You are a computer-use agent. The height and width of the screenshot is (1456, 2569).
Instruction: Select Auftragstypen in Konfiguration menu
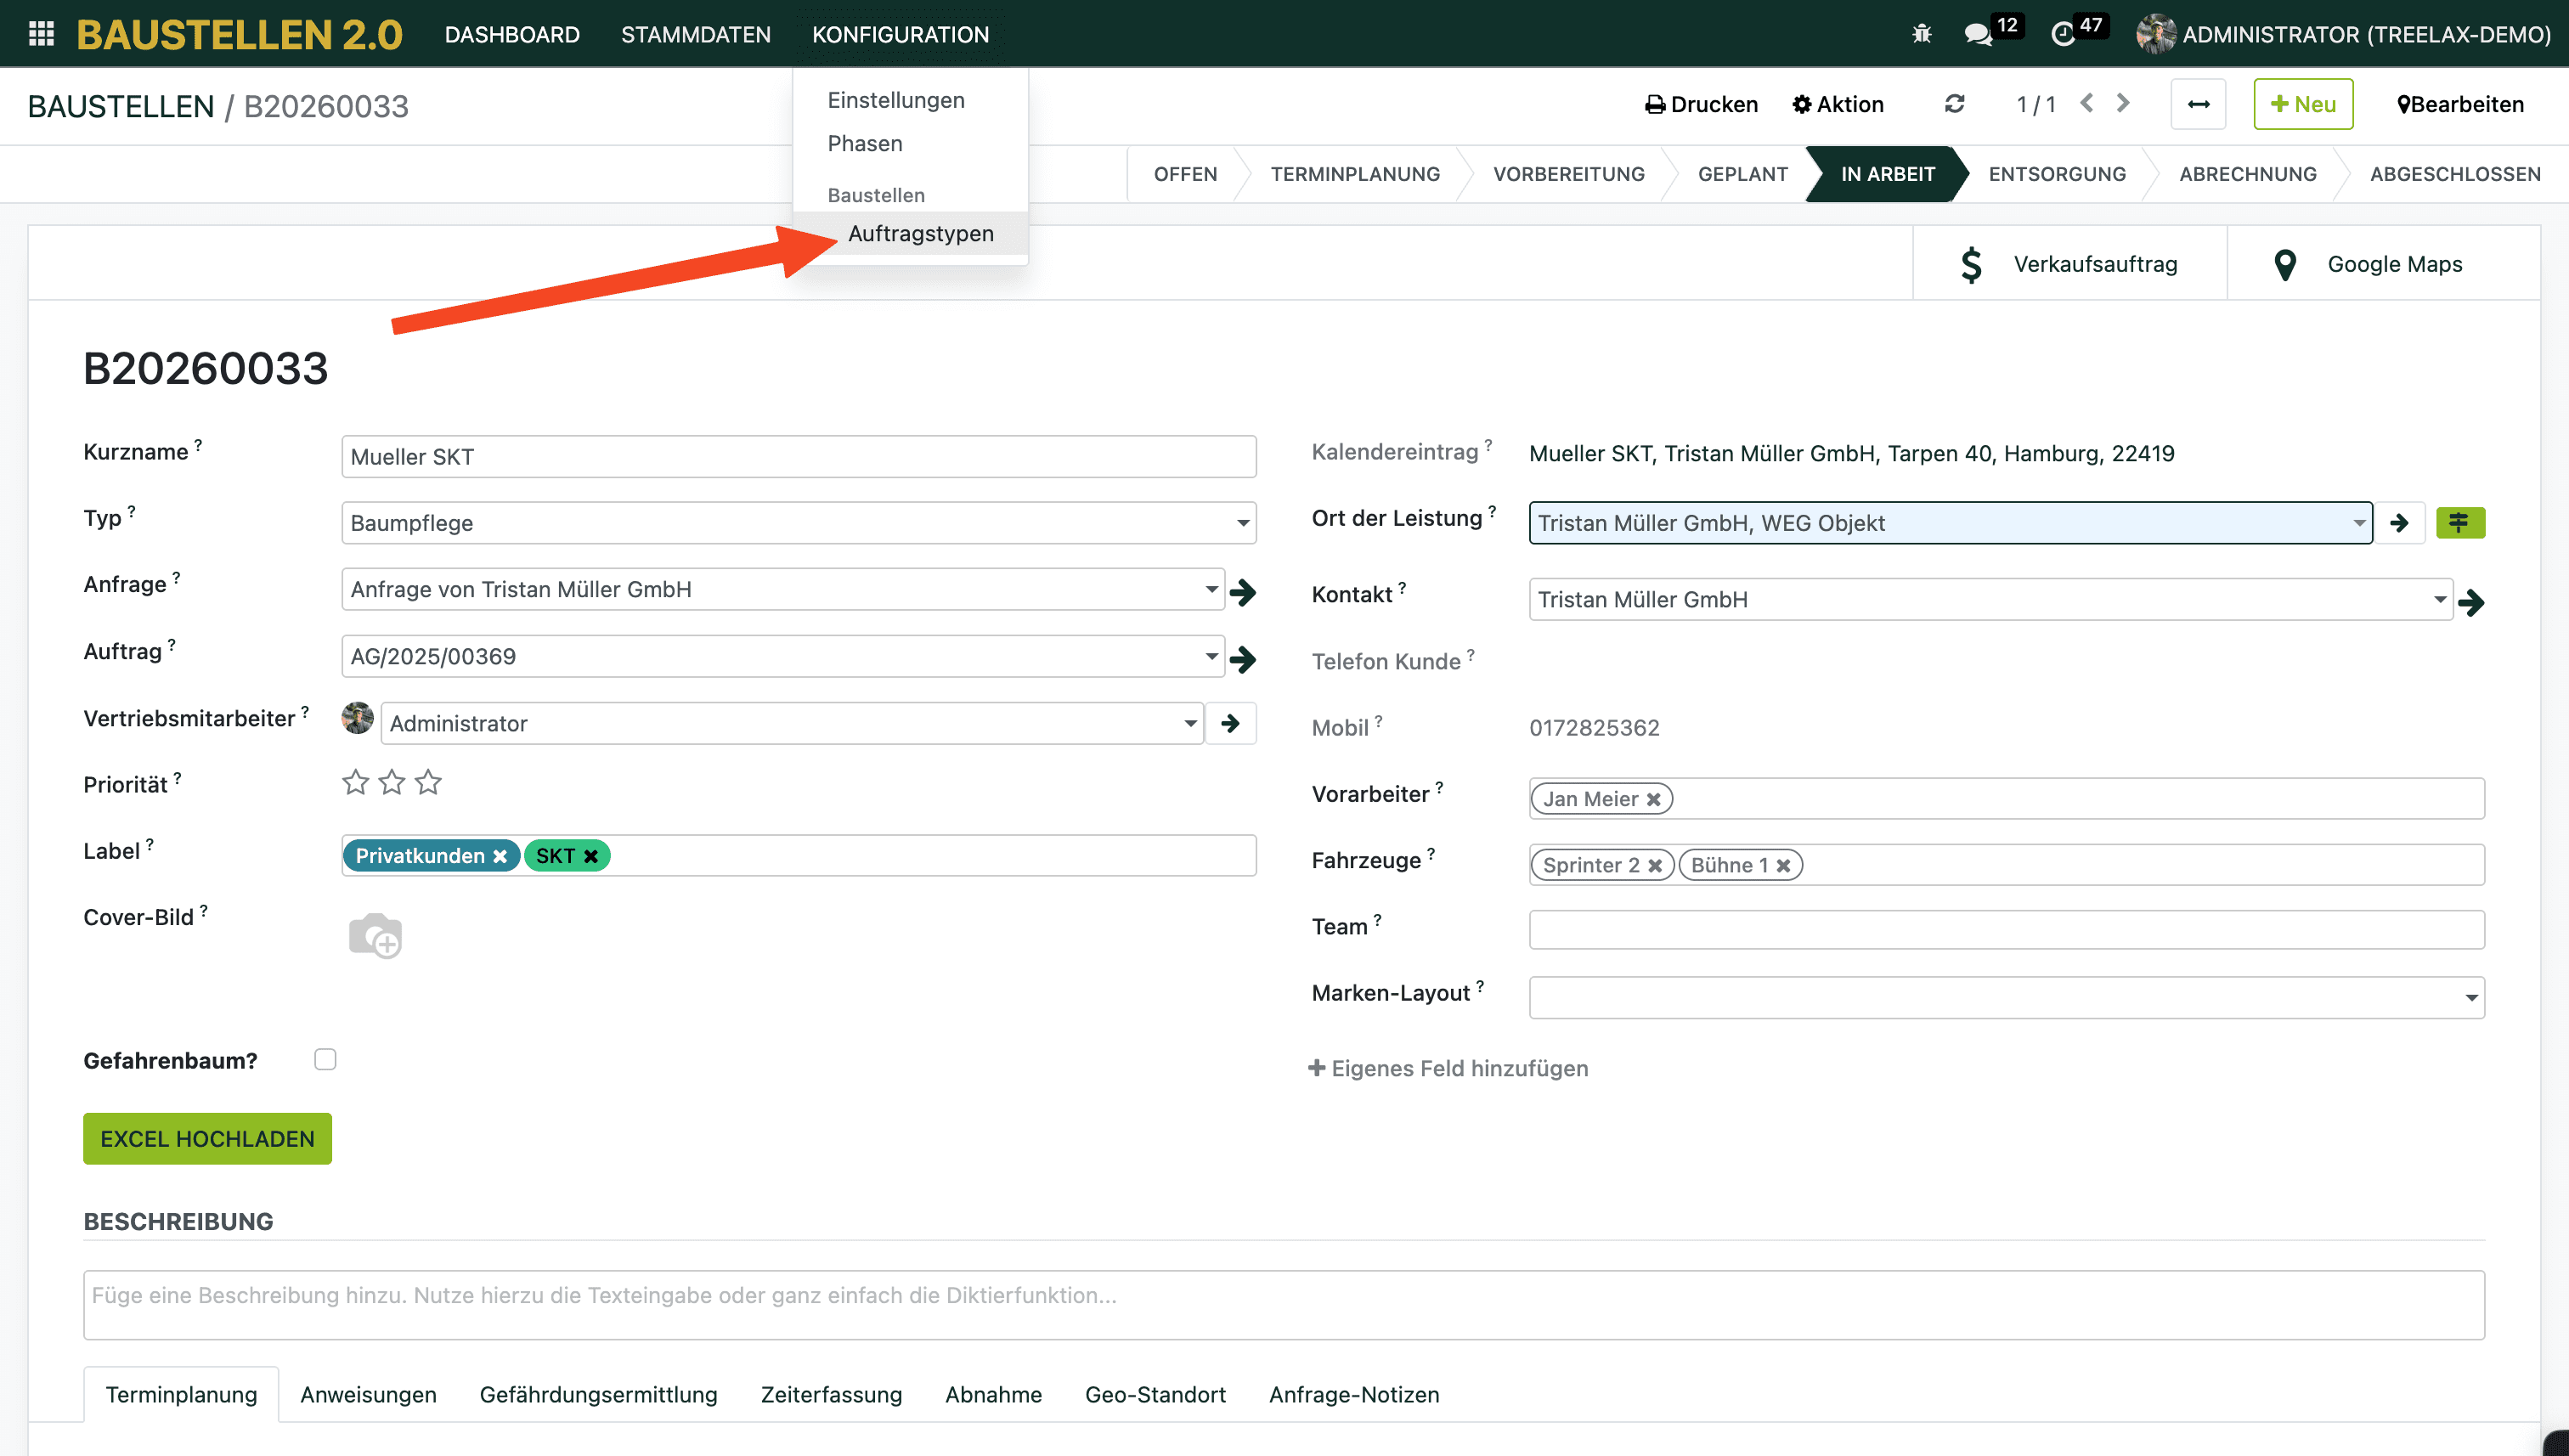[920, 233]
